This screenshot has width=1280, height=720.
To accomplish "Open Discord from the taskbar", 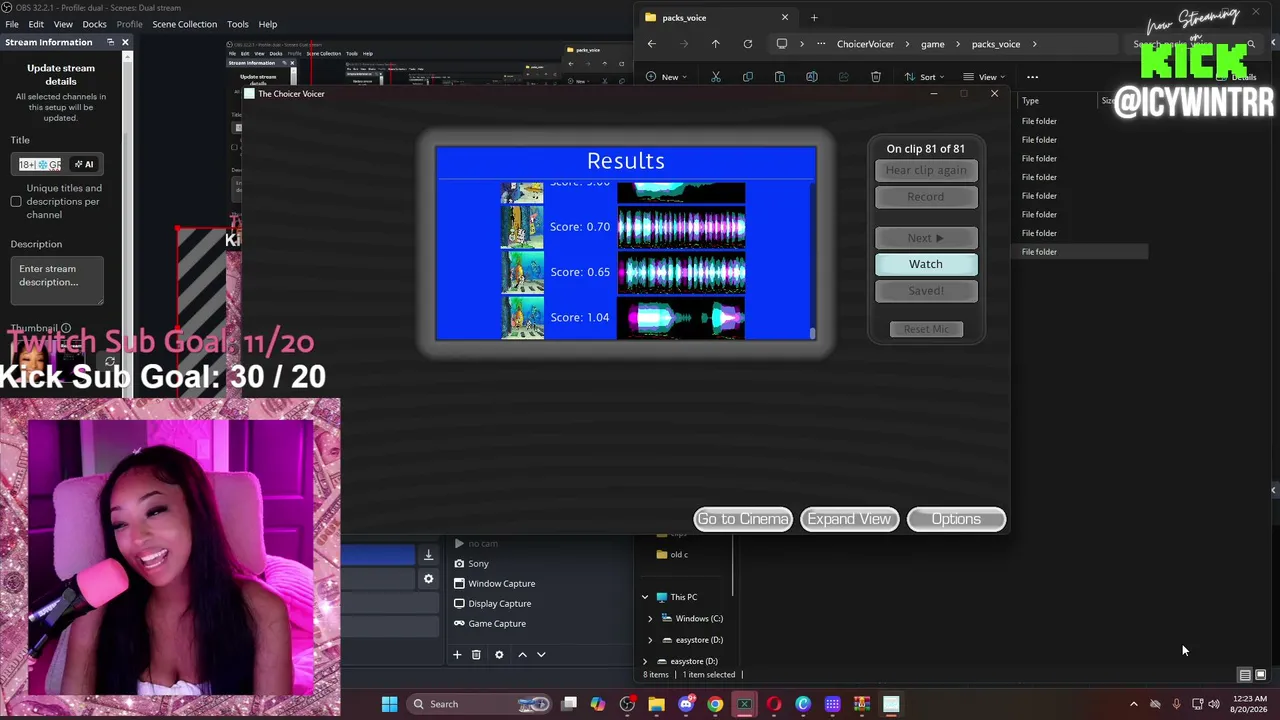I will point(686,704).
